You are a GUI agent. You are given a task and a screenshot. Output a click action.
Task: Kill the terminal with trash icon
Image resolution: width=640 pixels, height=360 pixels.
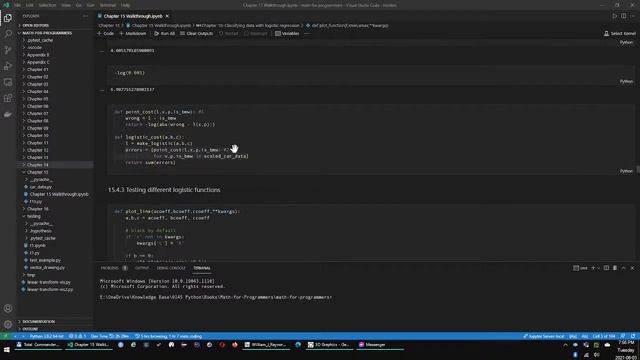tap(615, 268)
